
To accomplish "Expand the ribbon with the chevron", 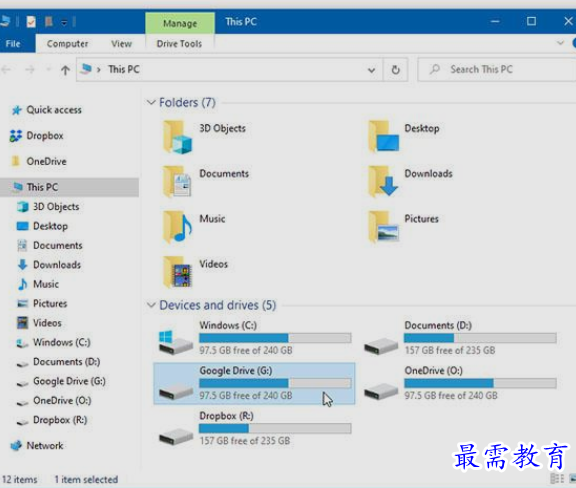I will [x=560, y=43].
